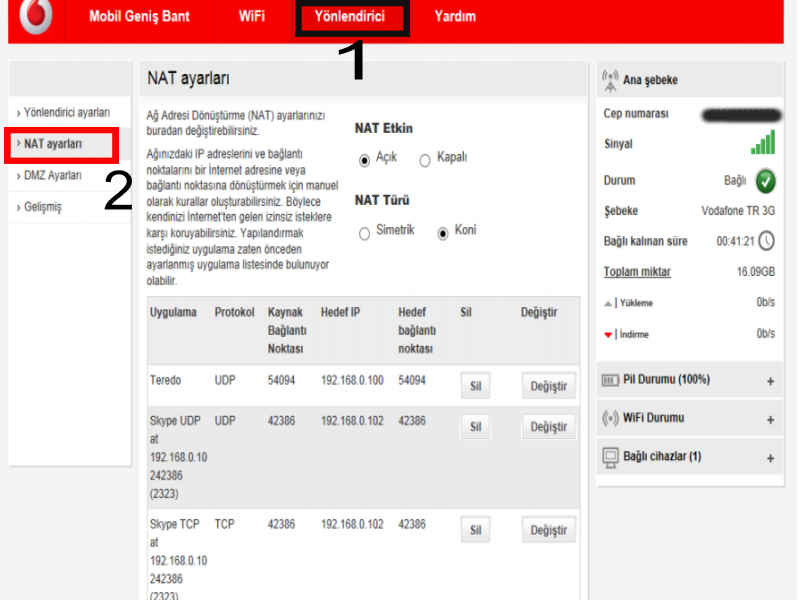This screenshot has width=800, height=600.
Task: Click the green connected checkmark icon
Action: tap(765, 181)
